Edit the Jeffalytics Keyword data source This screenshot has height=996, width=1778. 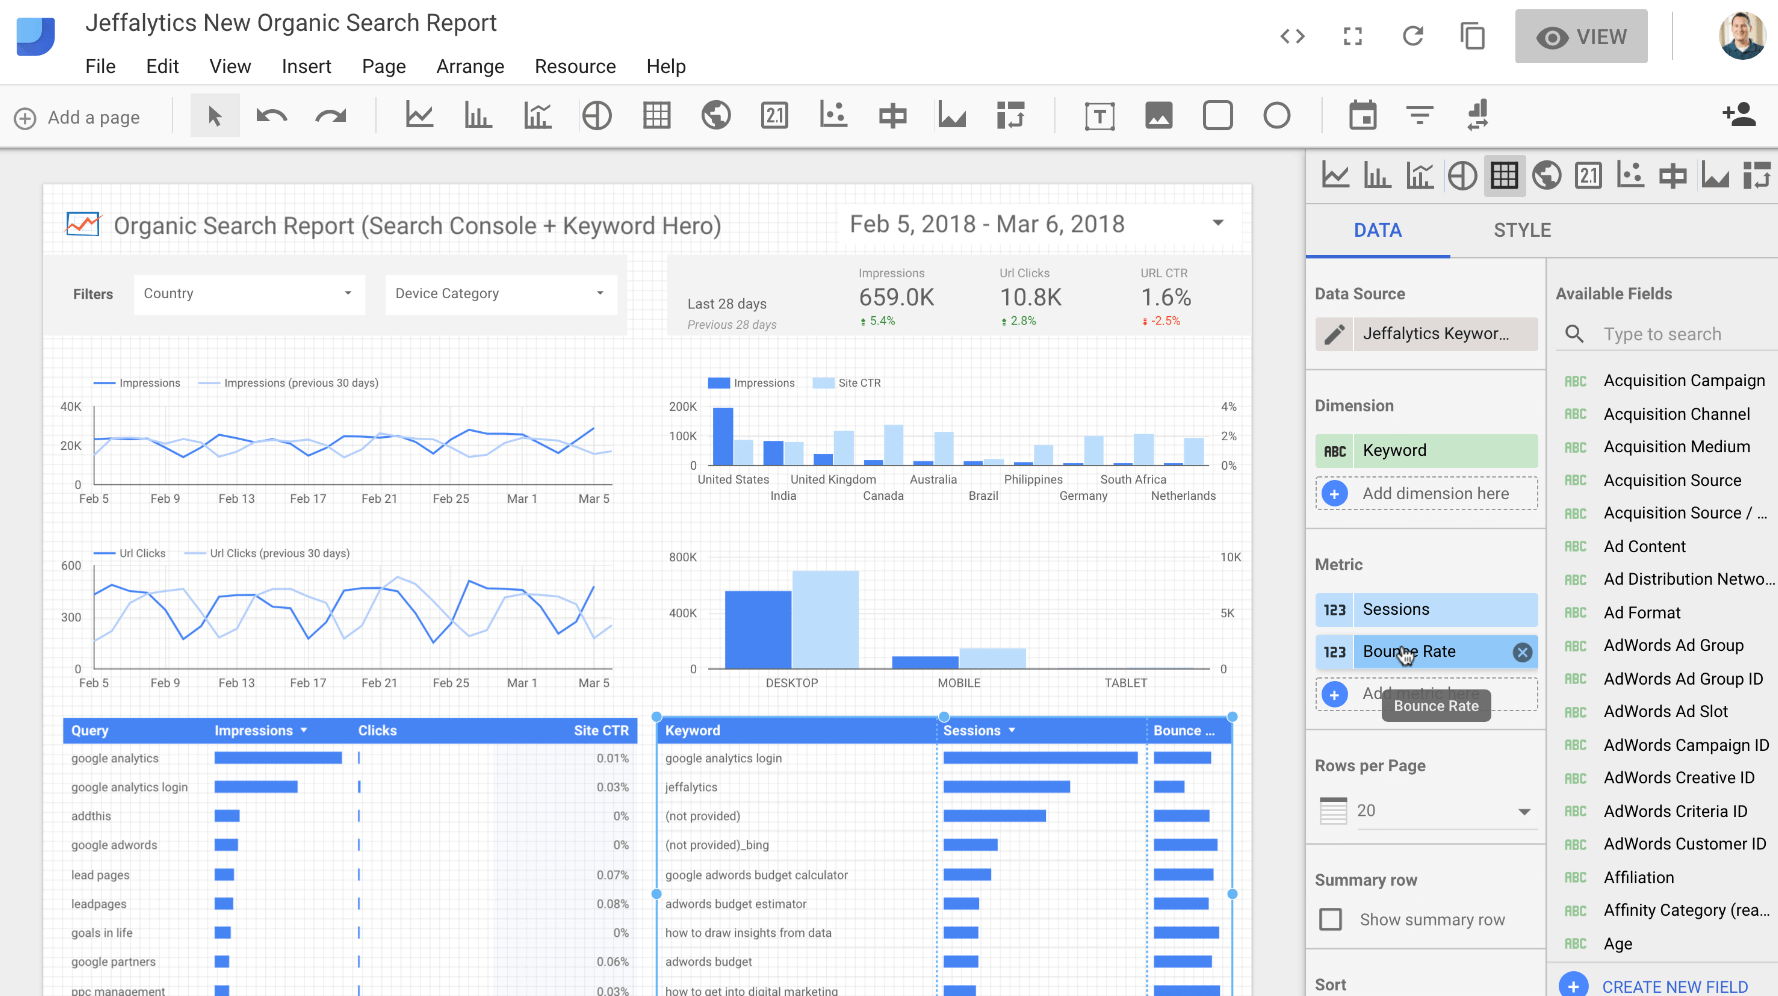(1334, 333)
